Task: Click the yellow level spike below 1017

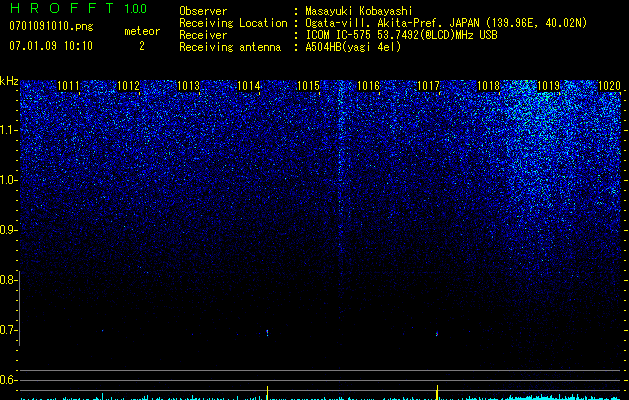Action: click(437, 392)
